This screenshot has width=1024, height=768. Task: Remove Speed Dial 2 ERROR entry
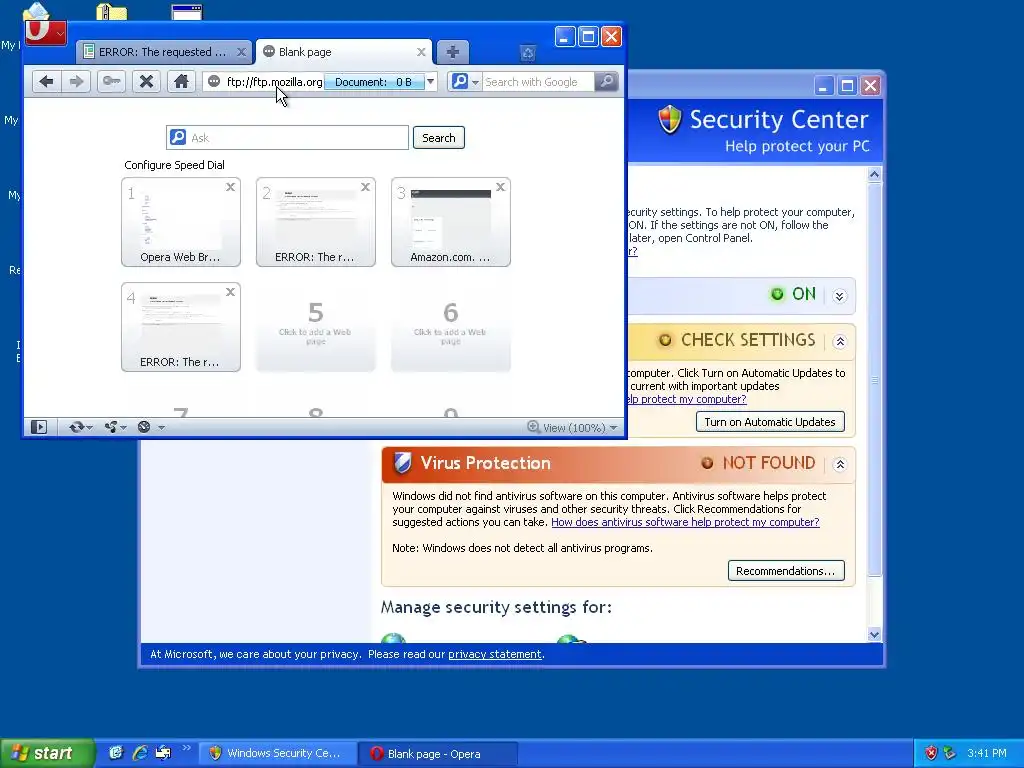coord(366,187)
